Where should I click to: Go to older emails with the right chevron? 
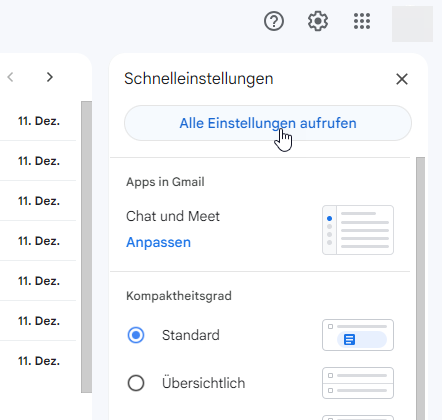50,77
